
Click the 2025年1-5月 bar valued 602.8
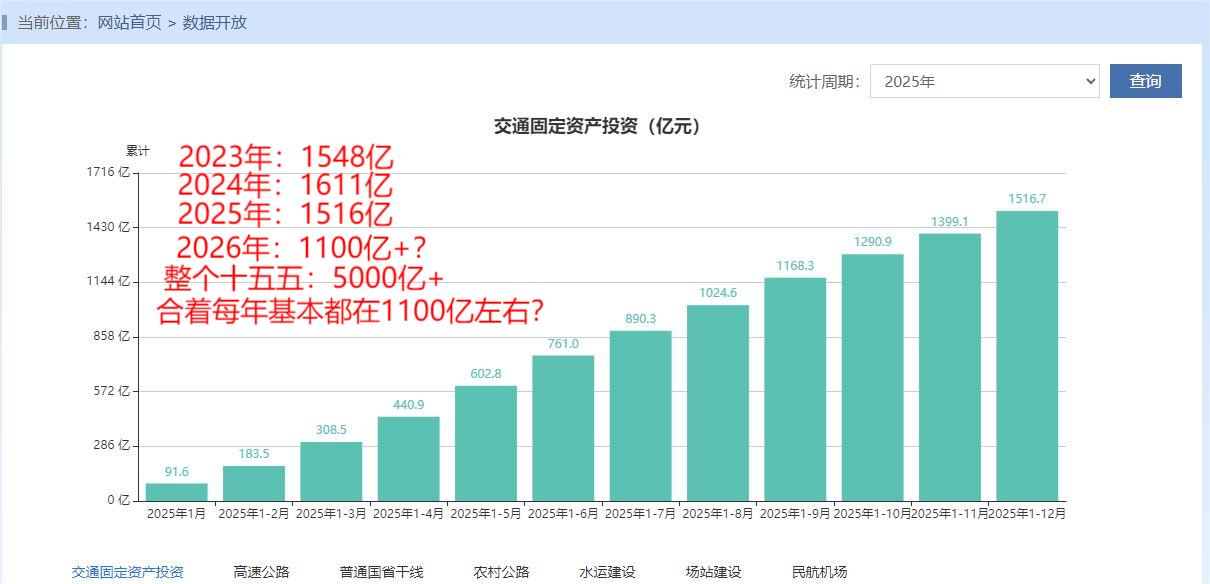(486, 443)
